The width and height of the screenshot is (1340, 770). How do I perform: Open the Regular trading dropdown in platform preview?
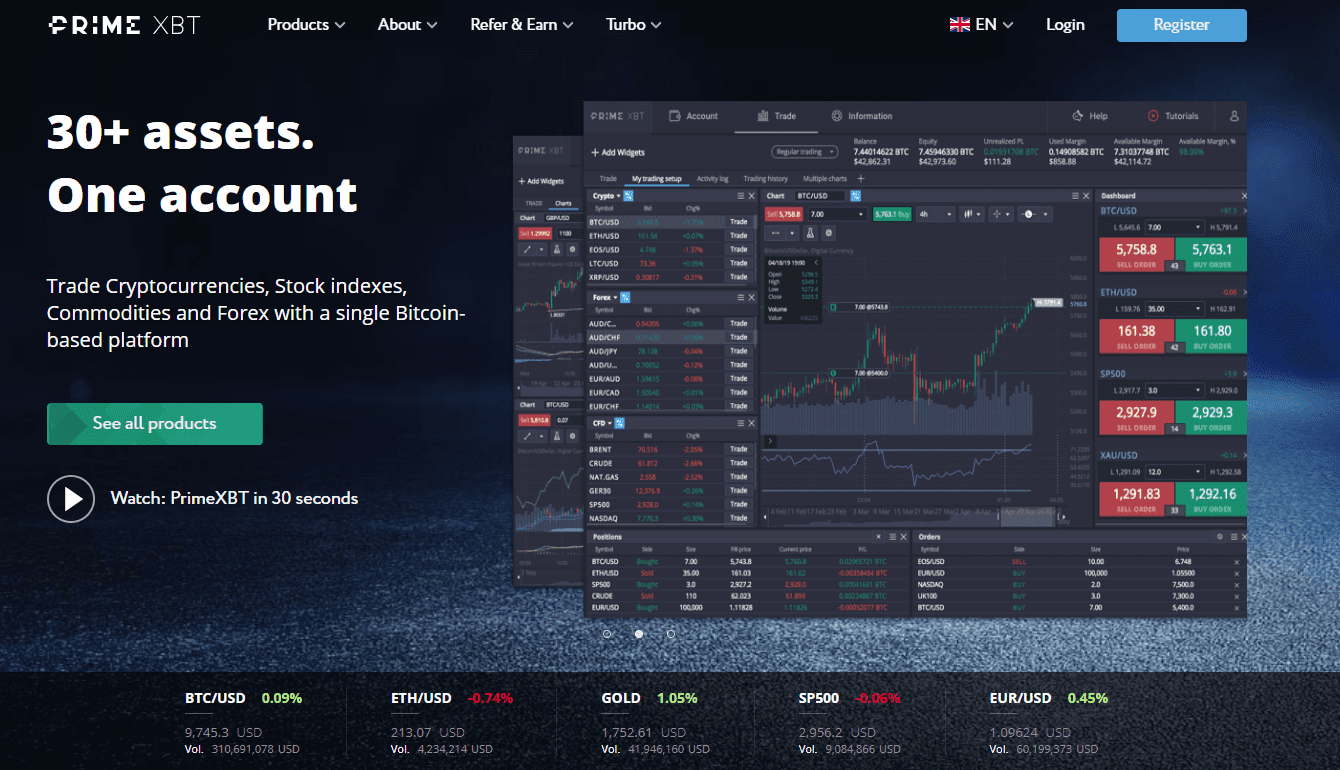click(x=805, y=152)
